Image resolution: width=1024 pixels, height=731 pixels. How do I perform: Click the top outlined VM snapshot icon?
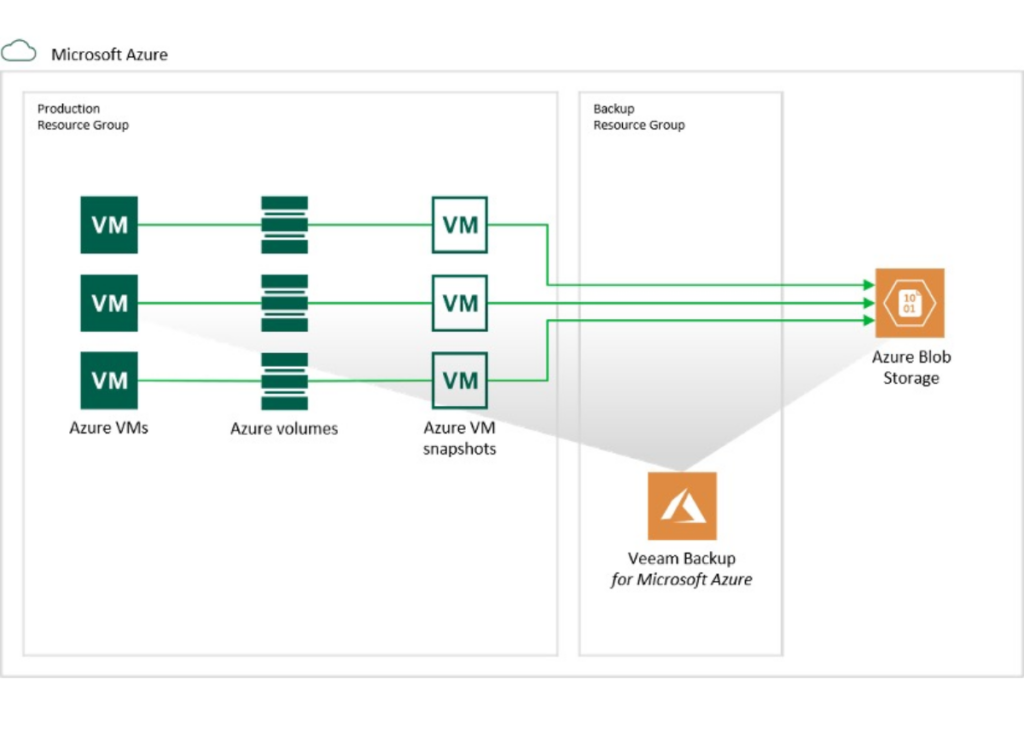[x=460, y=225]
